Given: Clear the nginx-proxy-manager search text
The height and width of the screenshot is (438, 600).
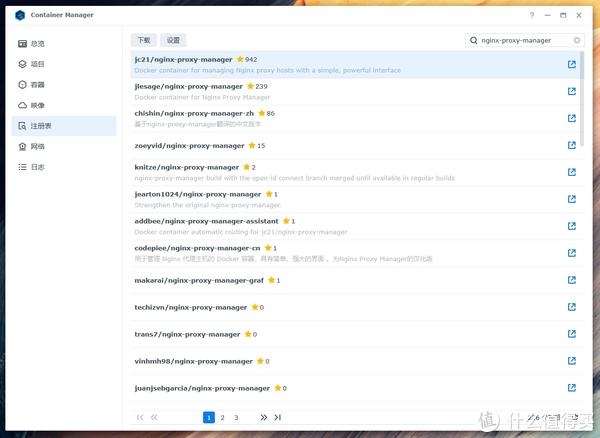Looking at the screenshot, I should tap(577, 40).
